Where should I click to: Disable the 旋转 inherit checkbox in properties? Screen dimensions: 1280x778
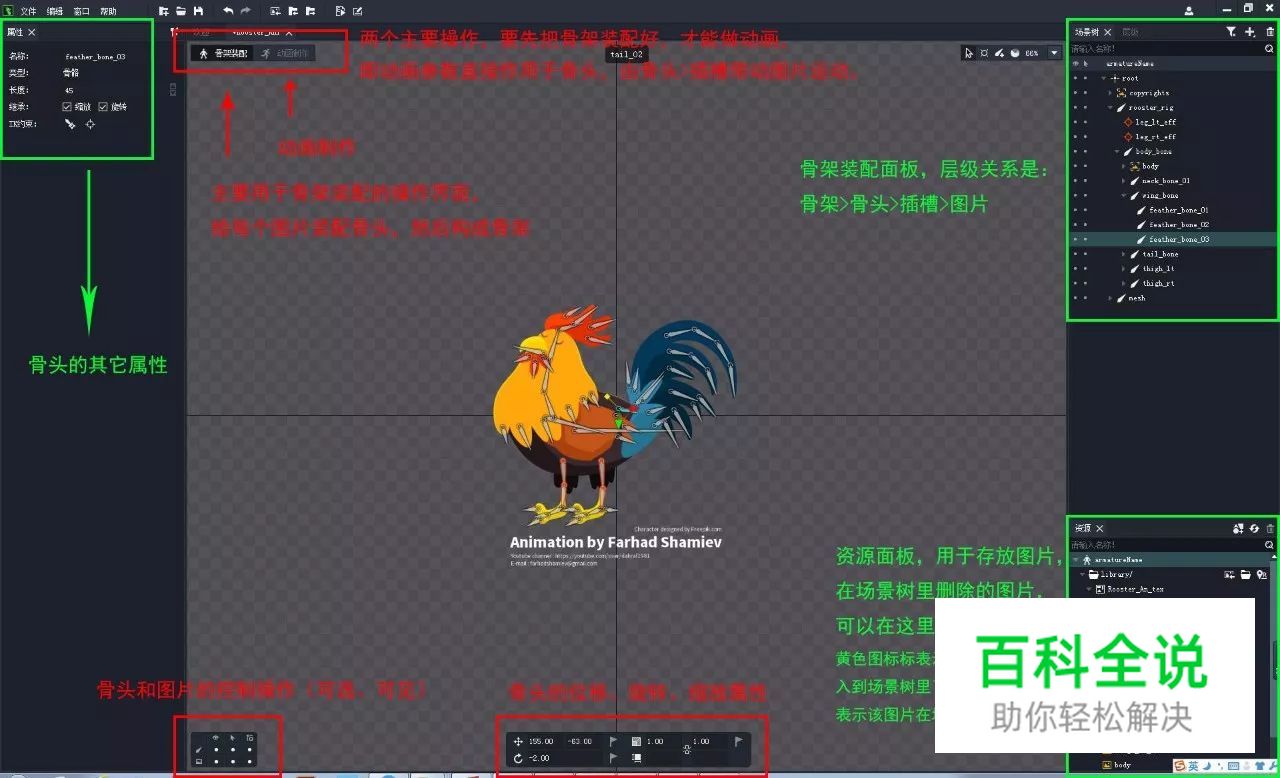tap(104, 106)
